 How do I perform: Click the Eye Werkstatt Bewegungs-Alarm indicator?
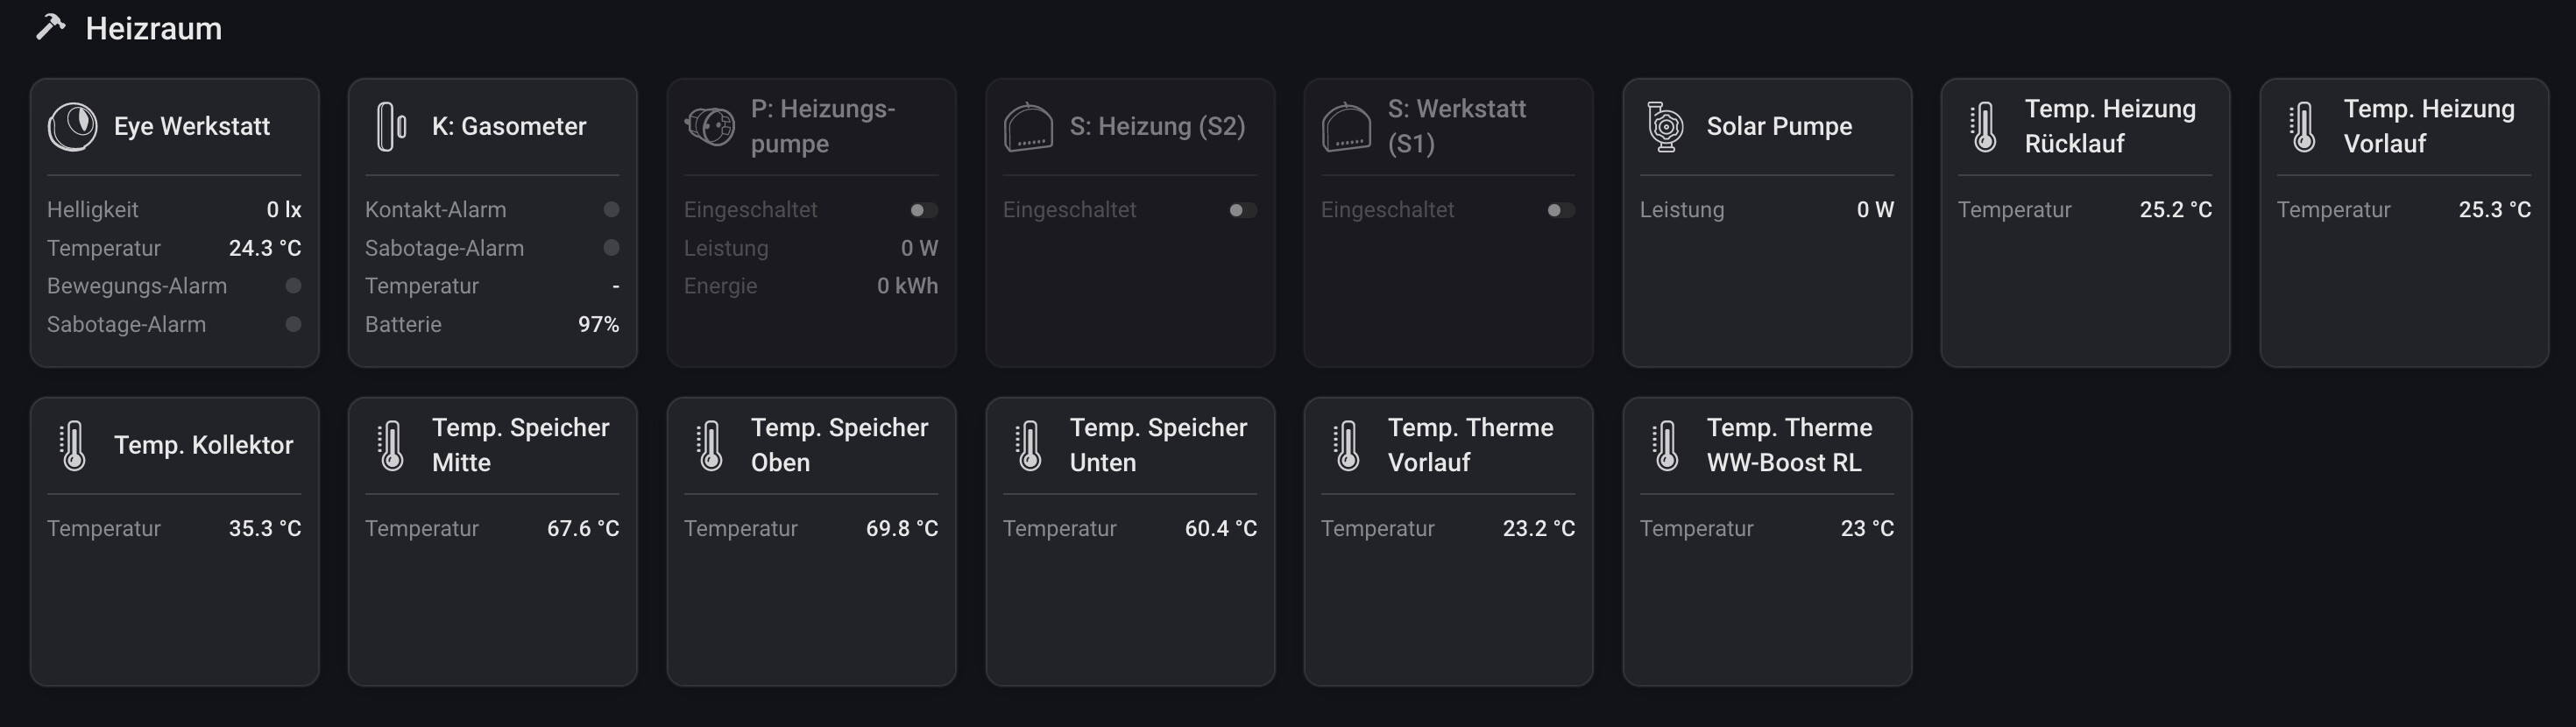tap(293, 286)
